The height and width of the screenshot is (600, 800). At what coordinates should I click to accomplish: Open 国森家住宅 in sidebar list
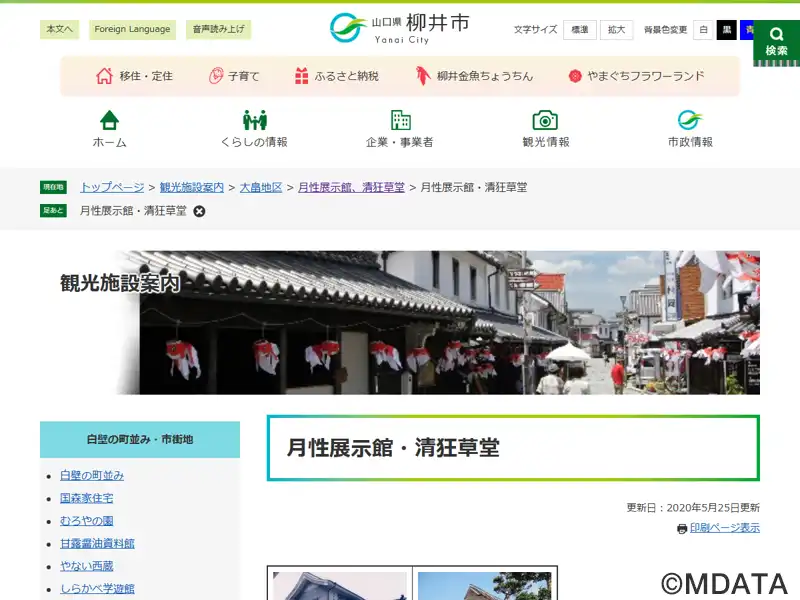click(86, 498)
